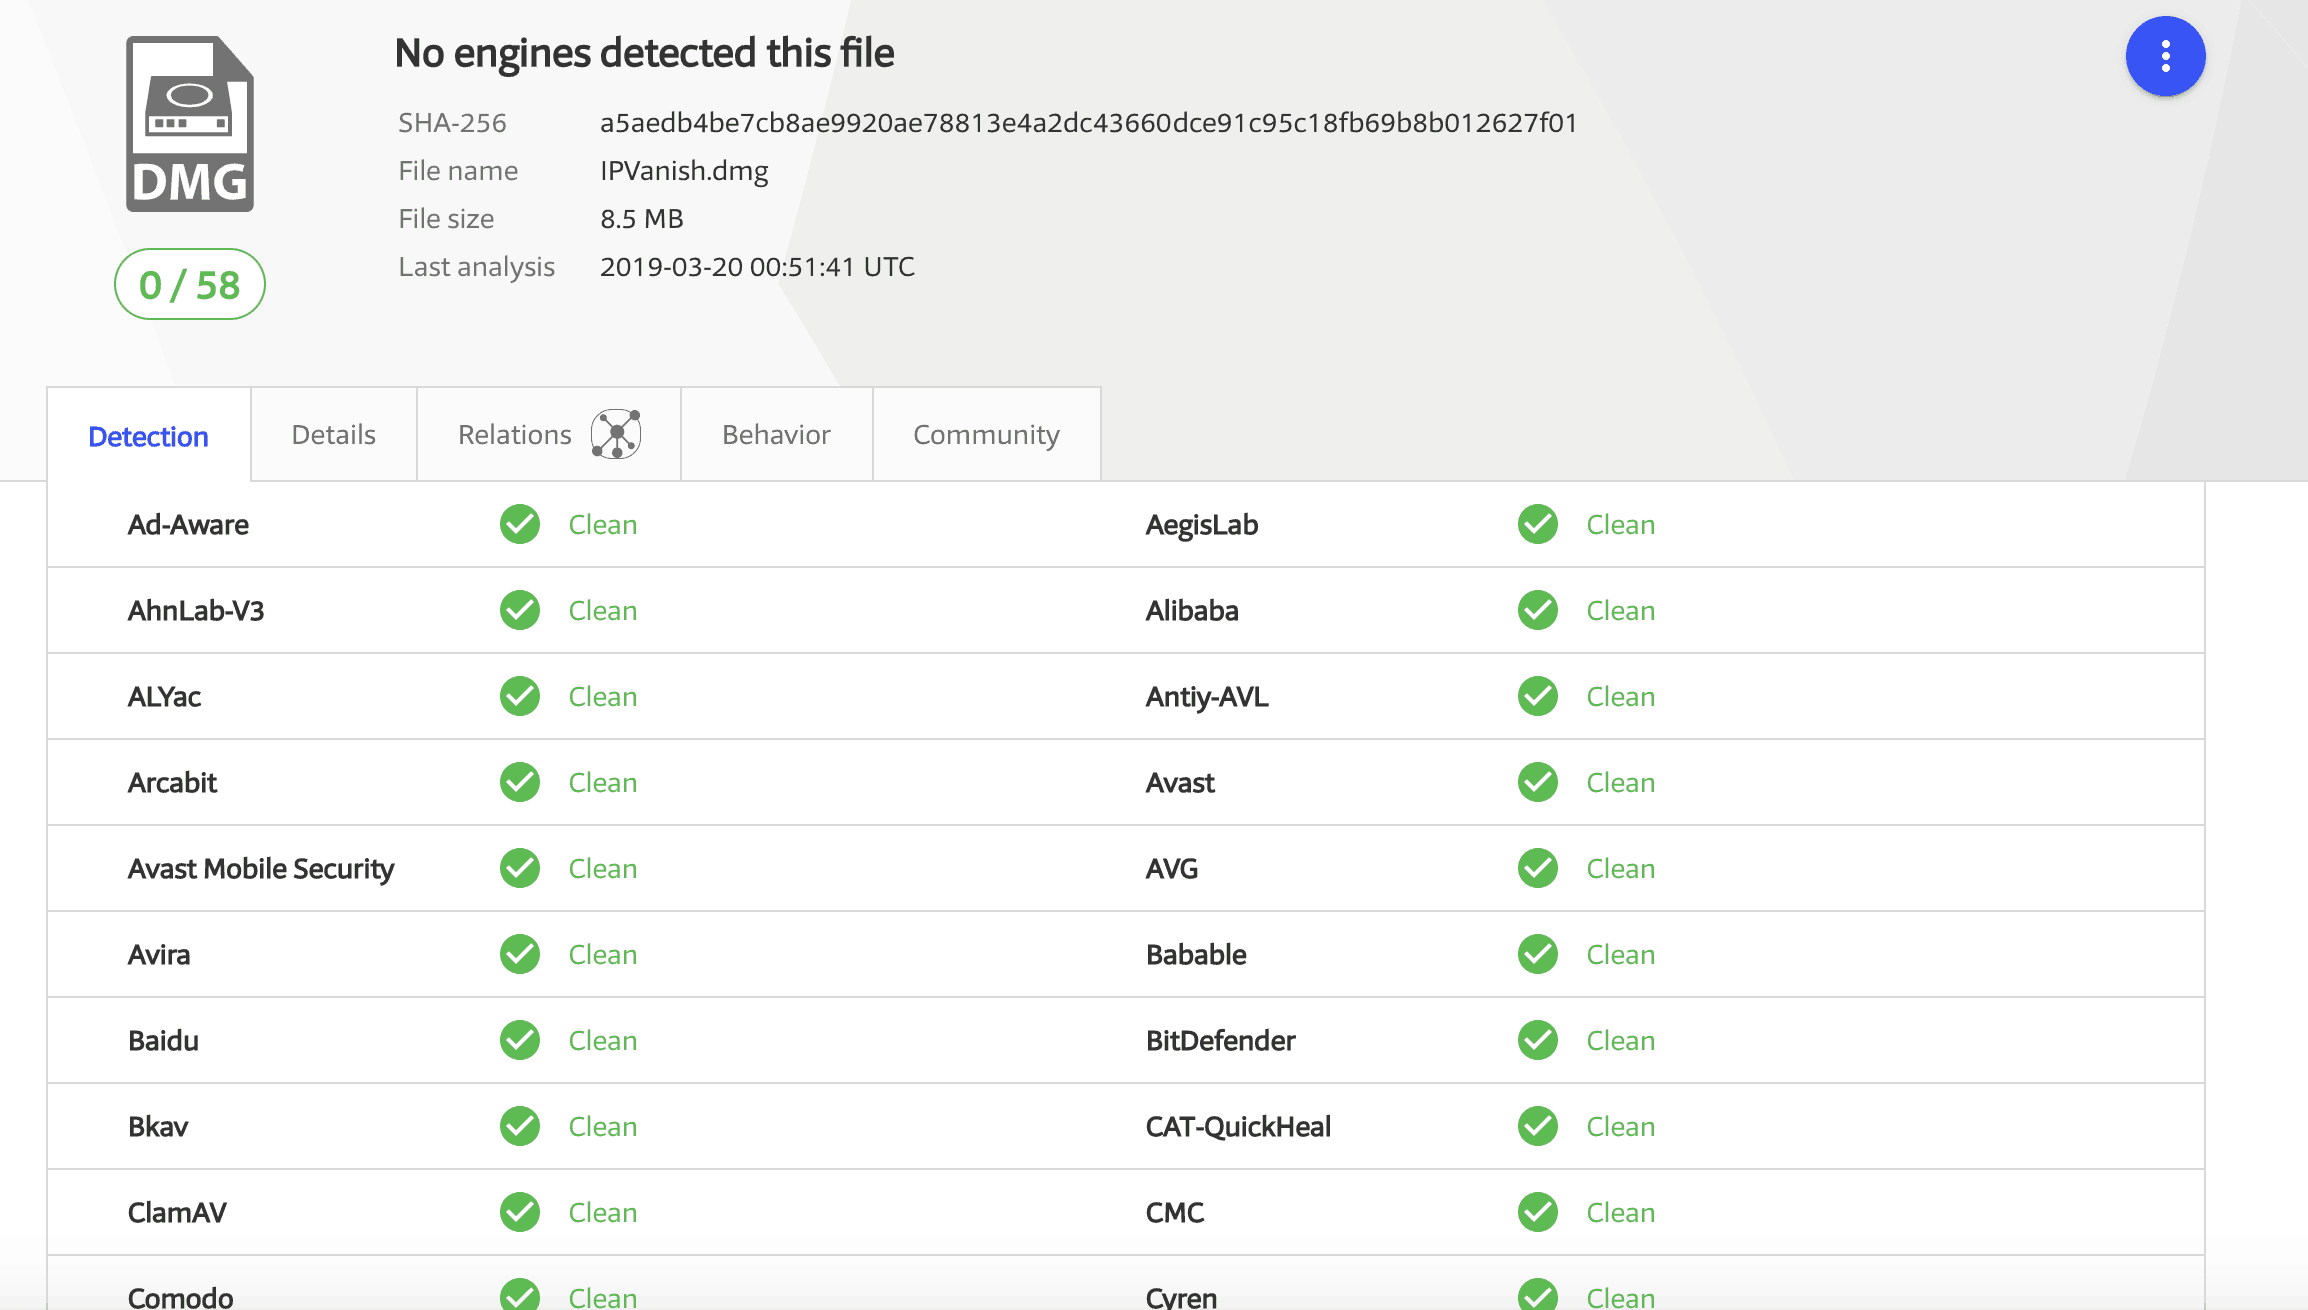Click the green checkmark for AVG
The height and width of the screenshot is (1310, 2308).
click(1538, 868)
